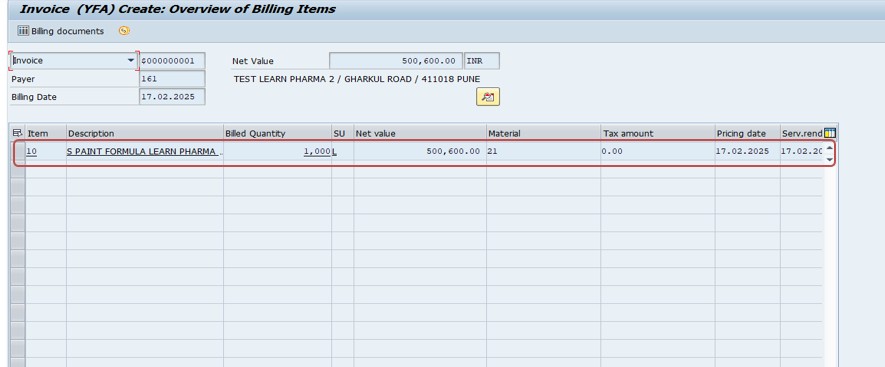Click the Pricing date column header

(748, 133)
